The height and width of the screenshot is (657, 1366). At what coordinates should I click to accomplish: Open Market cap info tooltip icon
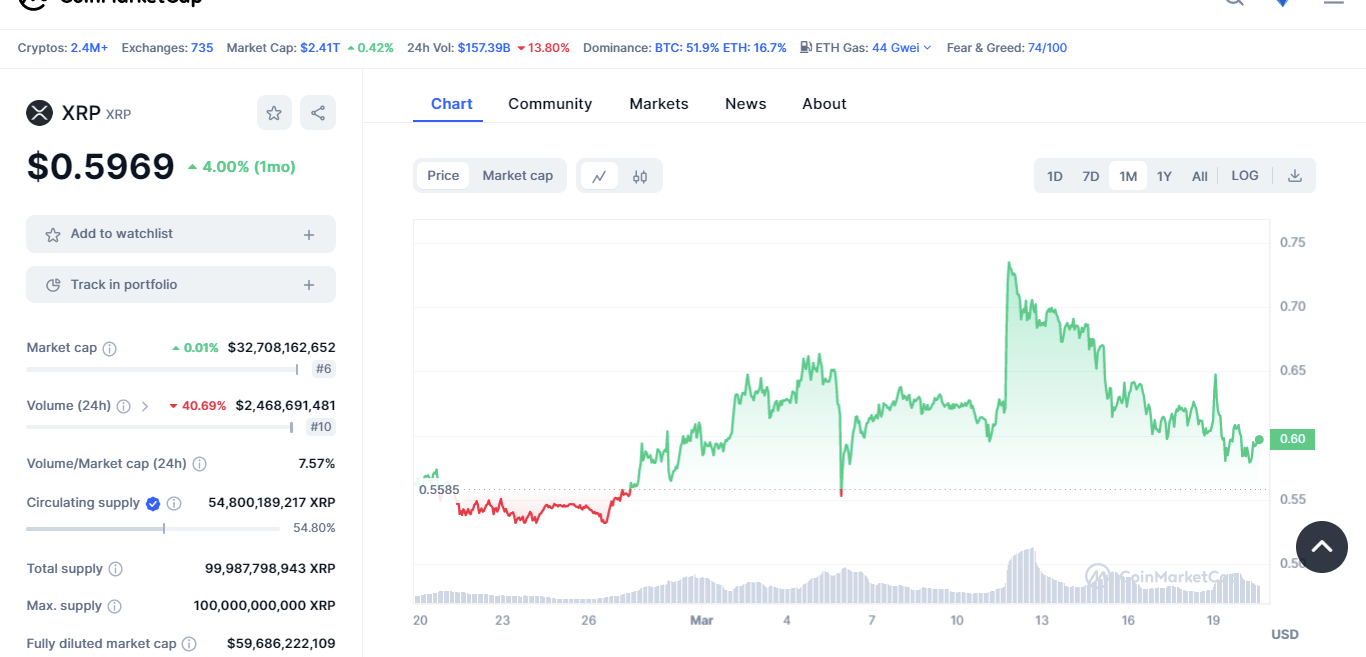(110, 349)
